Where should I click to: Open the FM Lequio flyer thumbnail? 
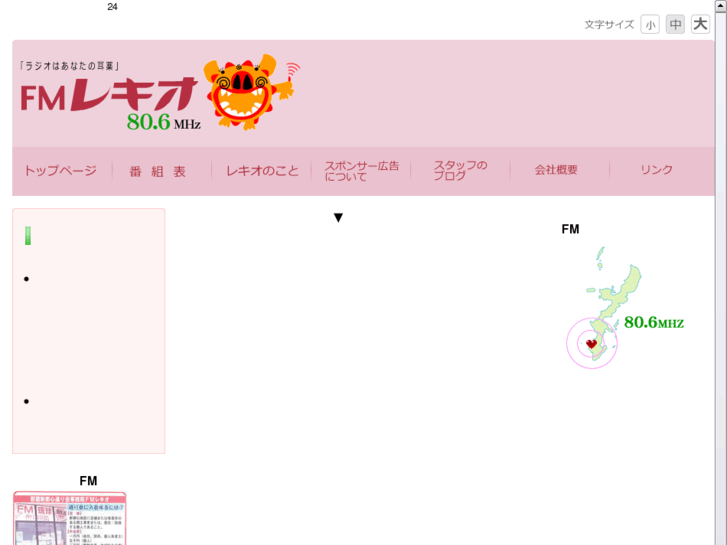pos(70,518)
